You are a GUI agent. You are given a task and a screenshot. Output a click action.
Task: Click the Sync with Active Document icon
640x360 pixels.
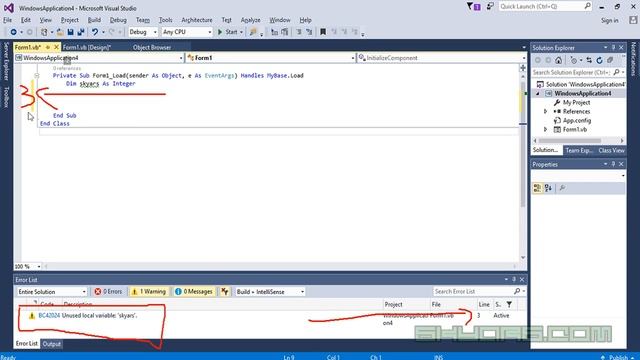tap(589, 60)
